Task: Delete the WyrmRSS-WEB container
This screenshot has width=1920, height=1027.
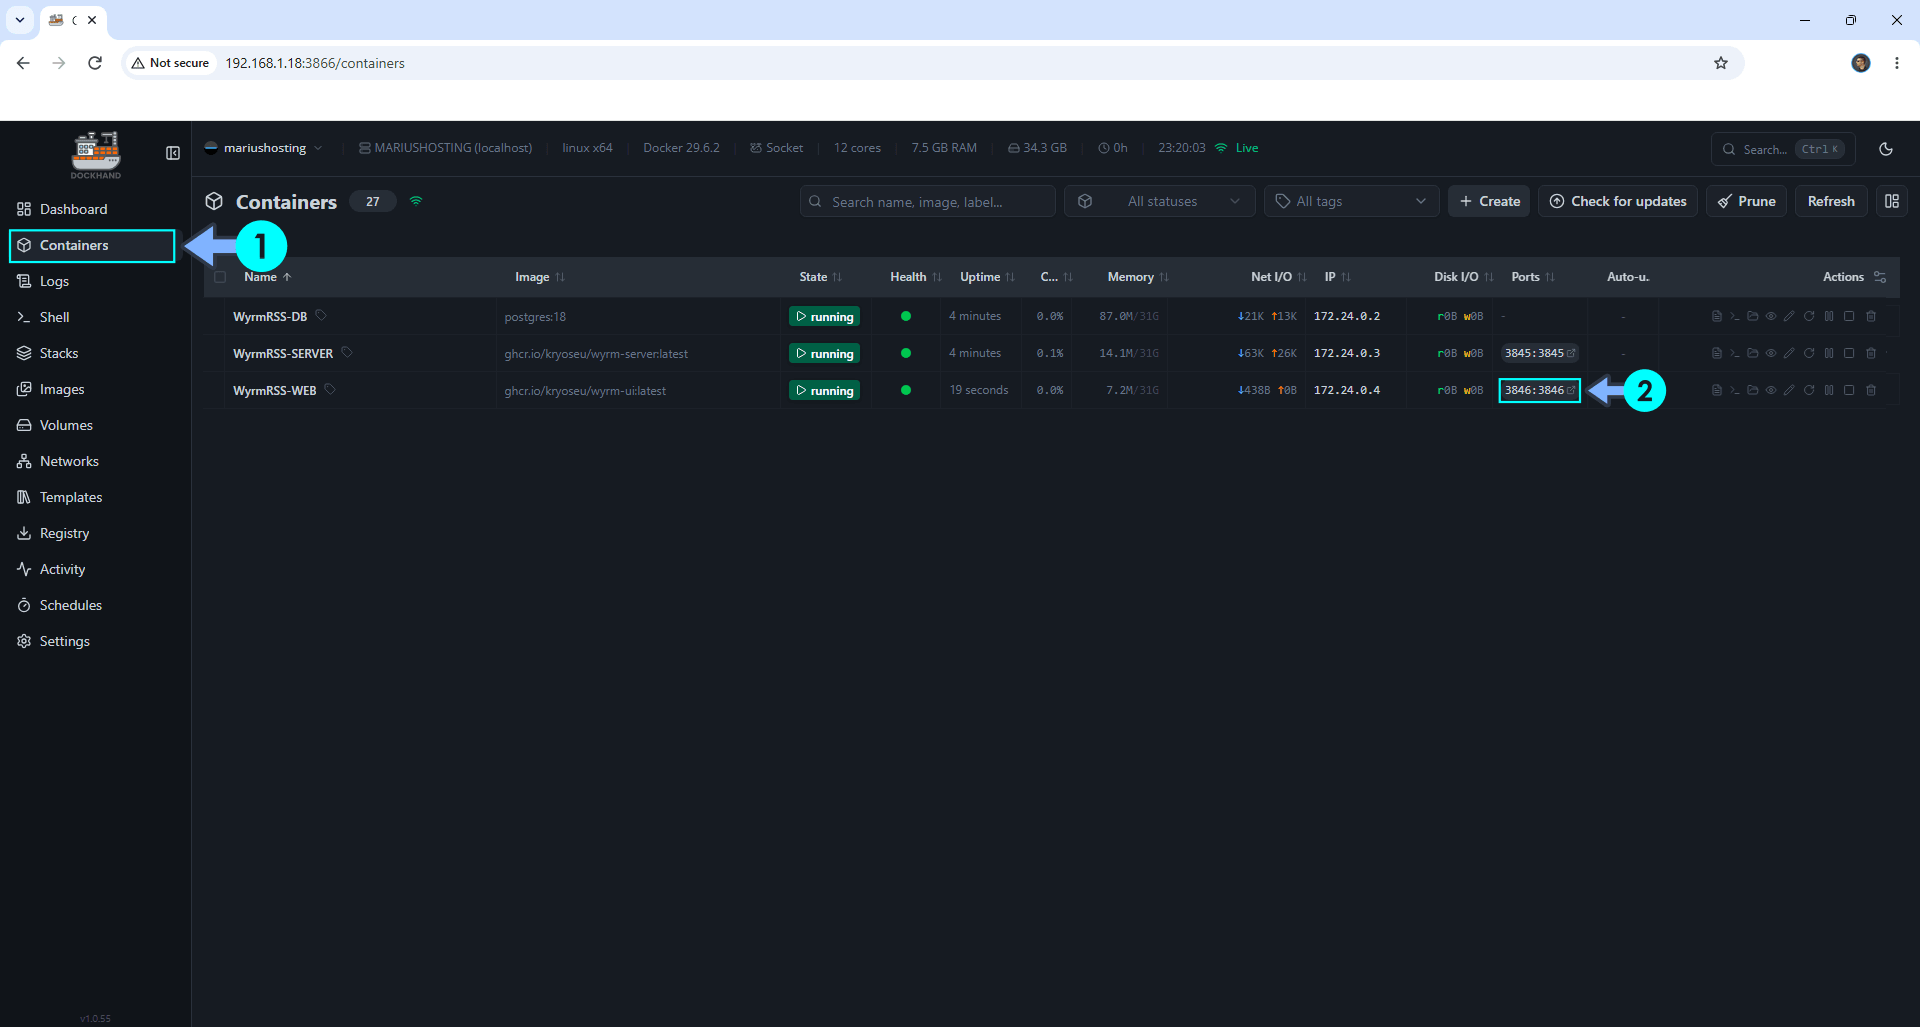Action: (x=1871, y=390)
